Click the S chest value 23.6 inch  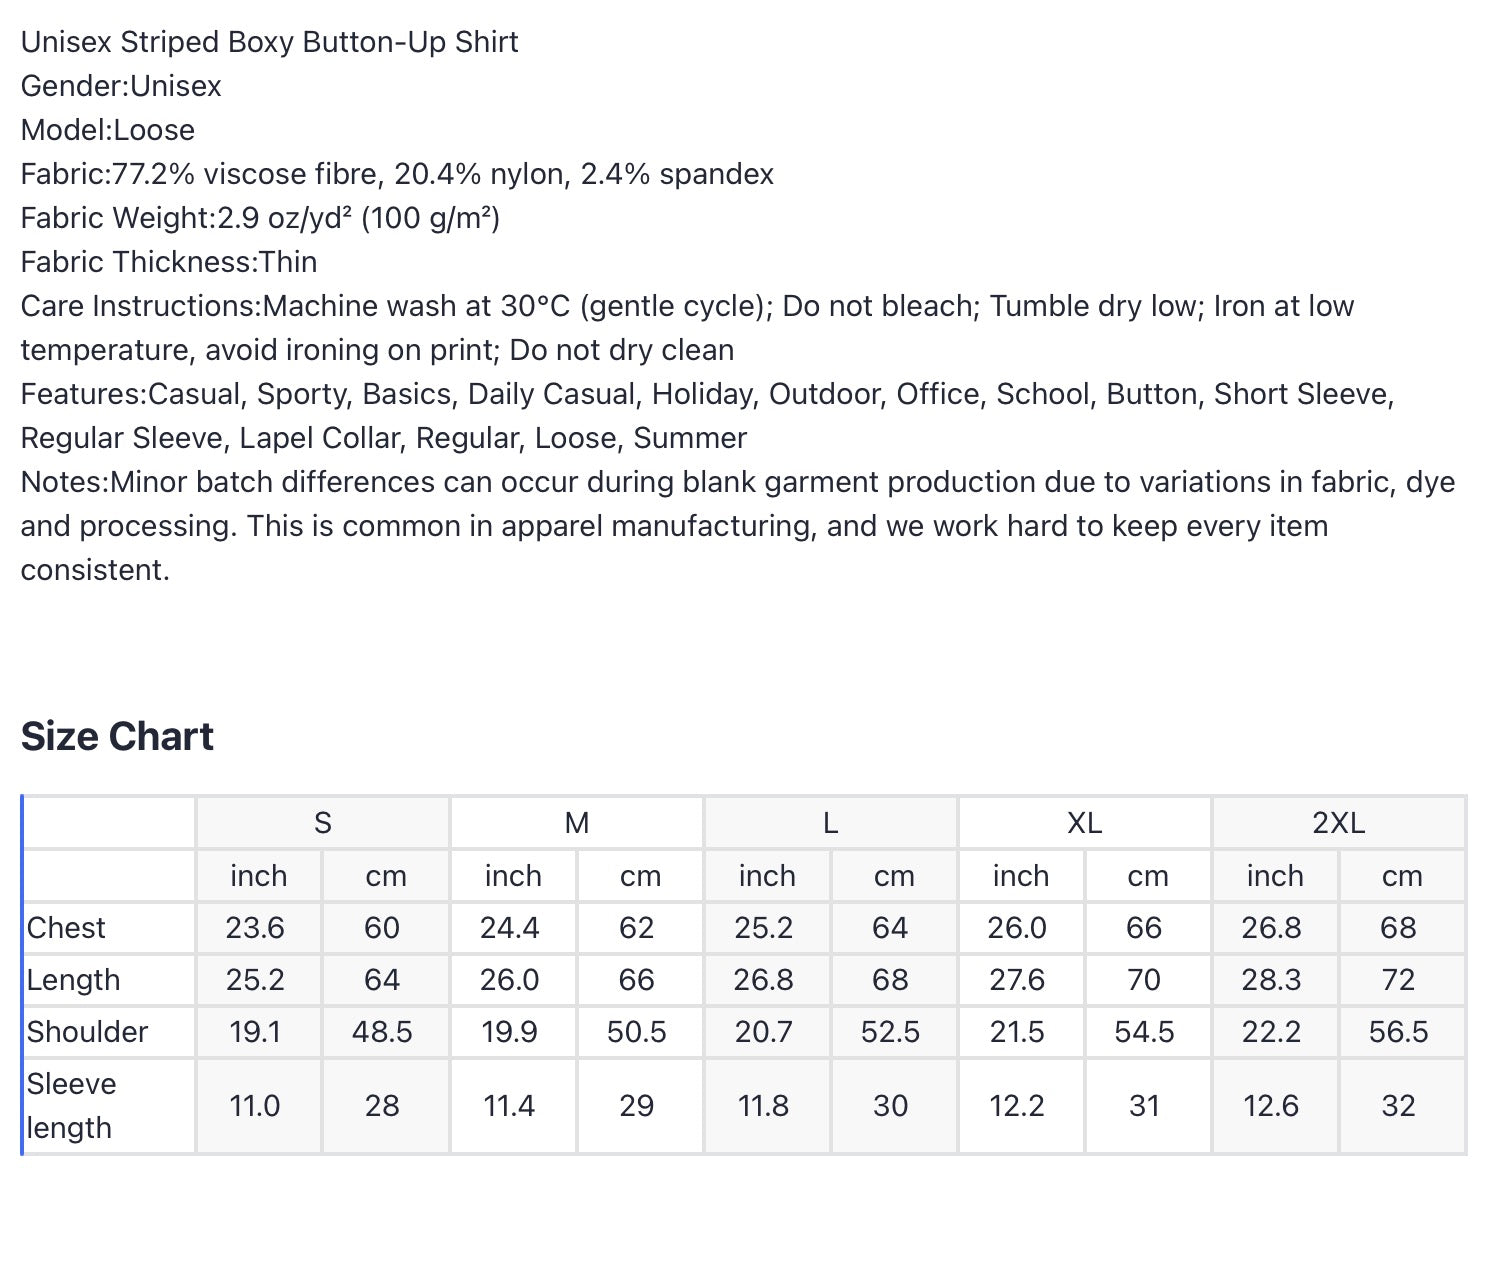[255, 928]
